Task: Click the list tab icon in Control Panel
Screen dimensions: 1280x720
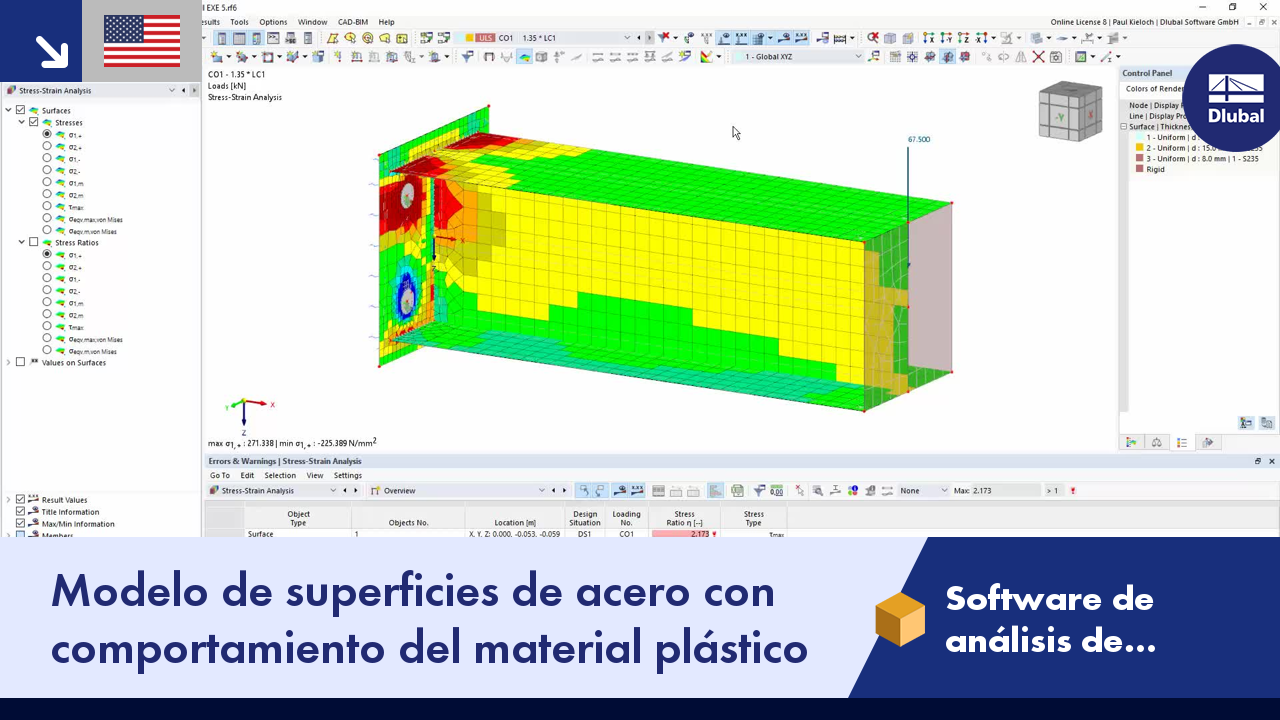Action: point(1182,442)
